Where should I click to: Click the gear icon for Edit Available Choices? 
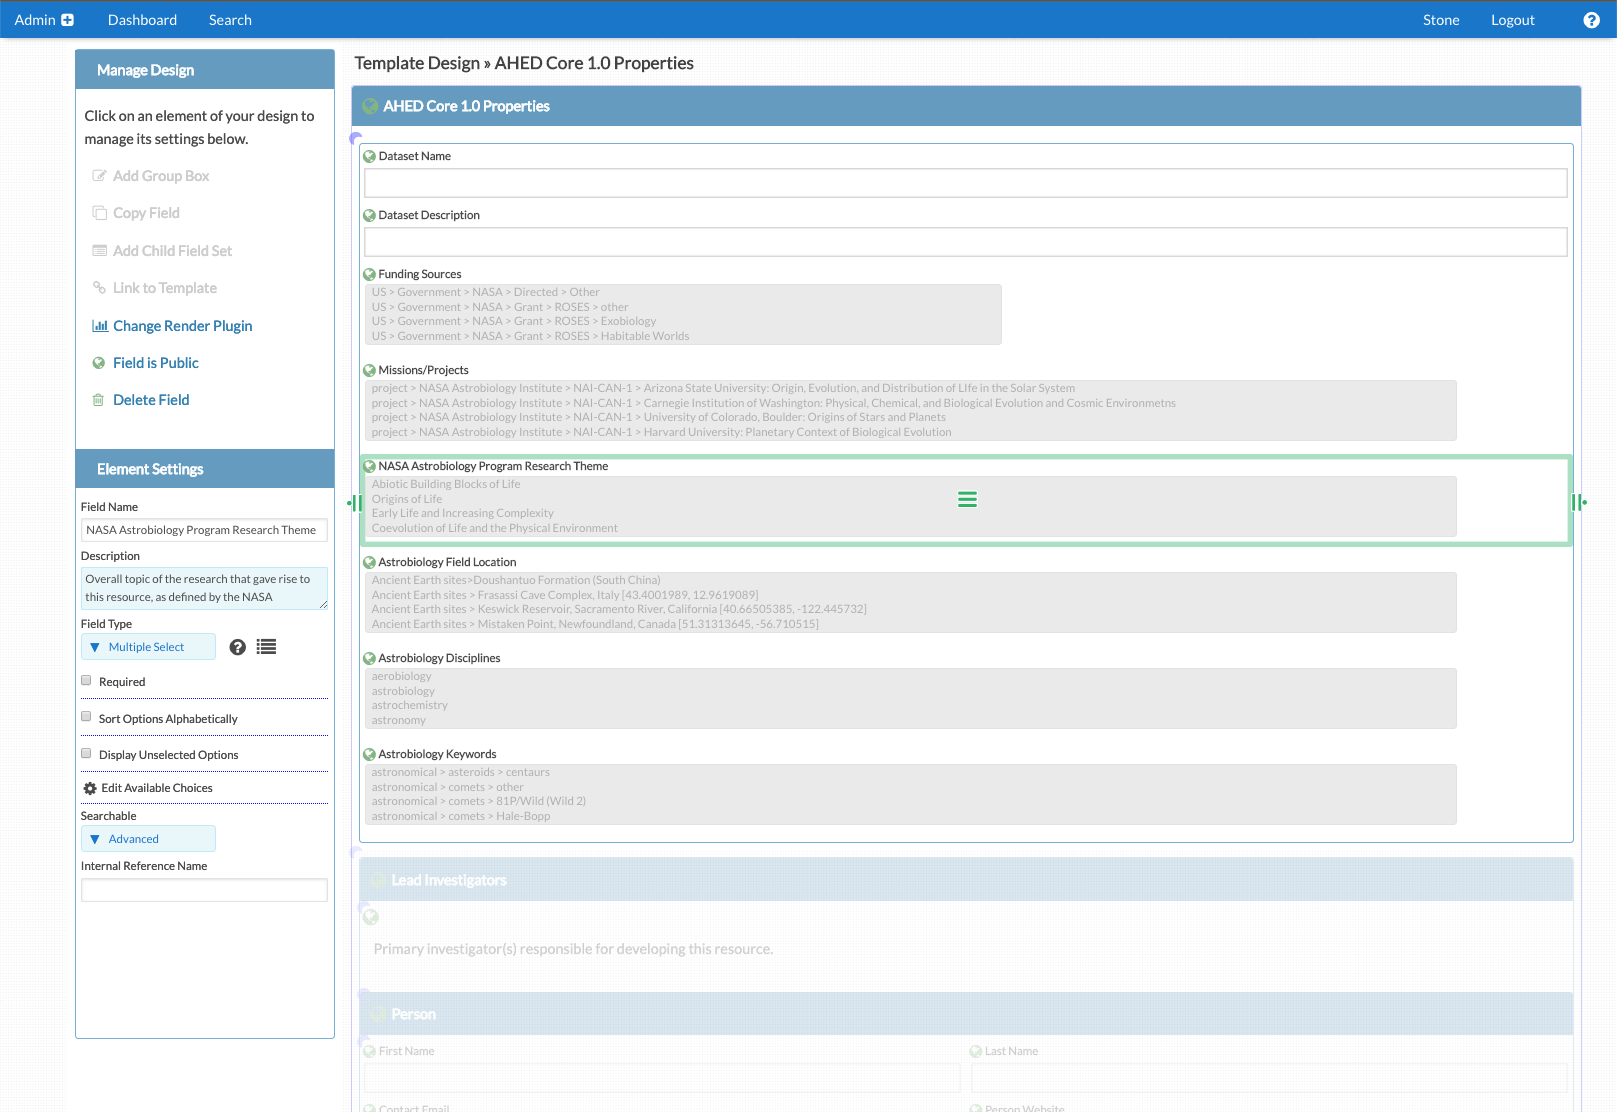tap(90, 788)
